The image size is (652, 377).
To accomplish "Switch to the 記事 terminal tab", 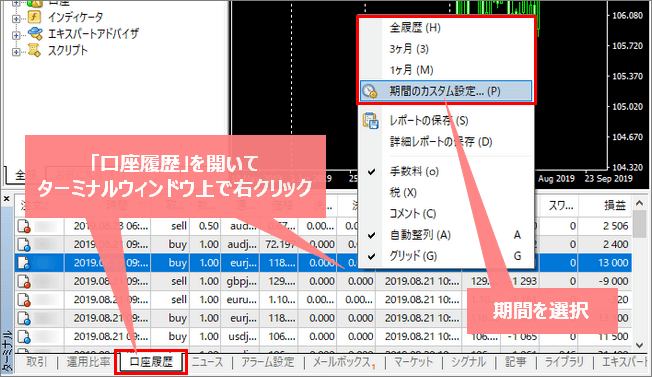I will click(516, 362).
